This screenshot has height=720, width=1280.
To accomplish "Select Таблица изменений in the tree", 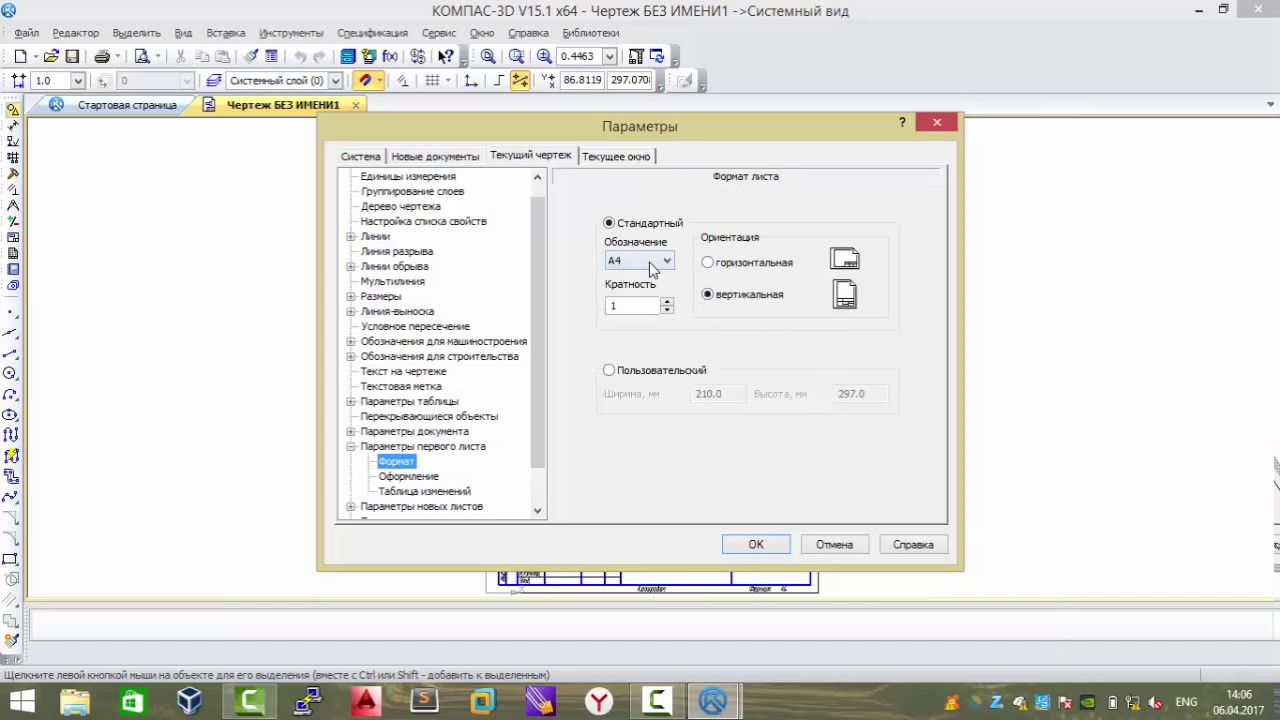I will [424, 492].
